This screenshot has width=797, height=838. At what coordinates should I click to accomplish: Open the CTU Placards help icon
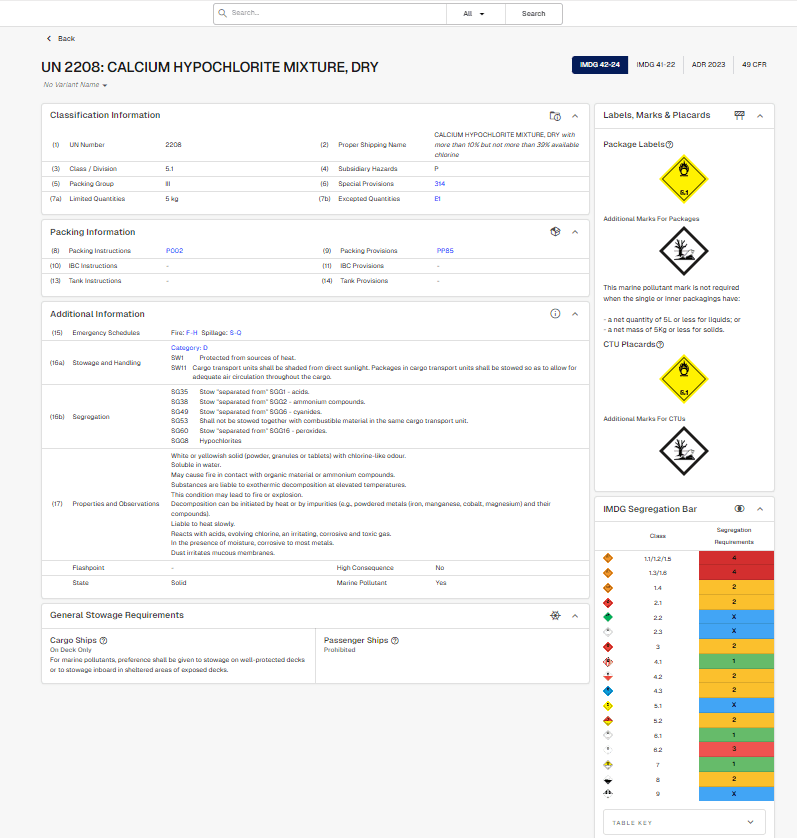click(x=660, y=345)
